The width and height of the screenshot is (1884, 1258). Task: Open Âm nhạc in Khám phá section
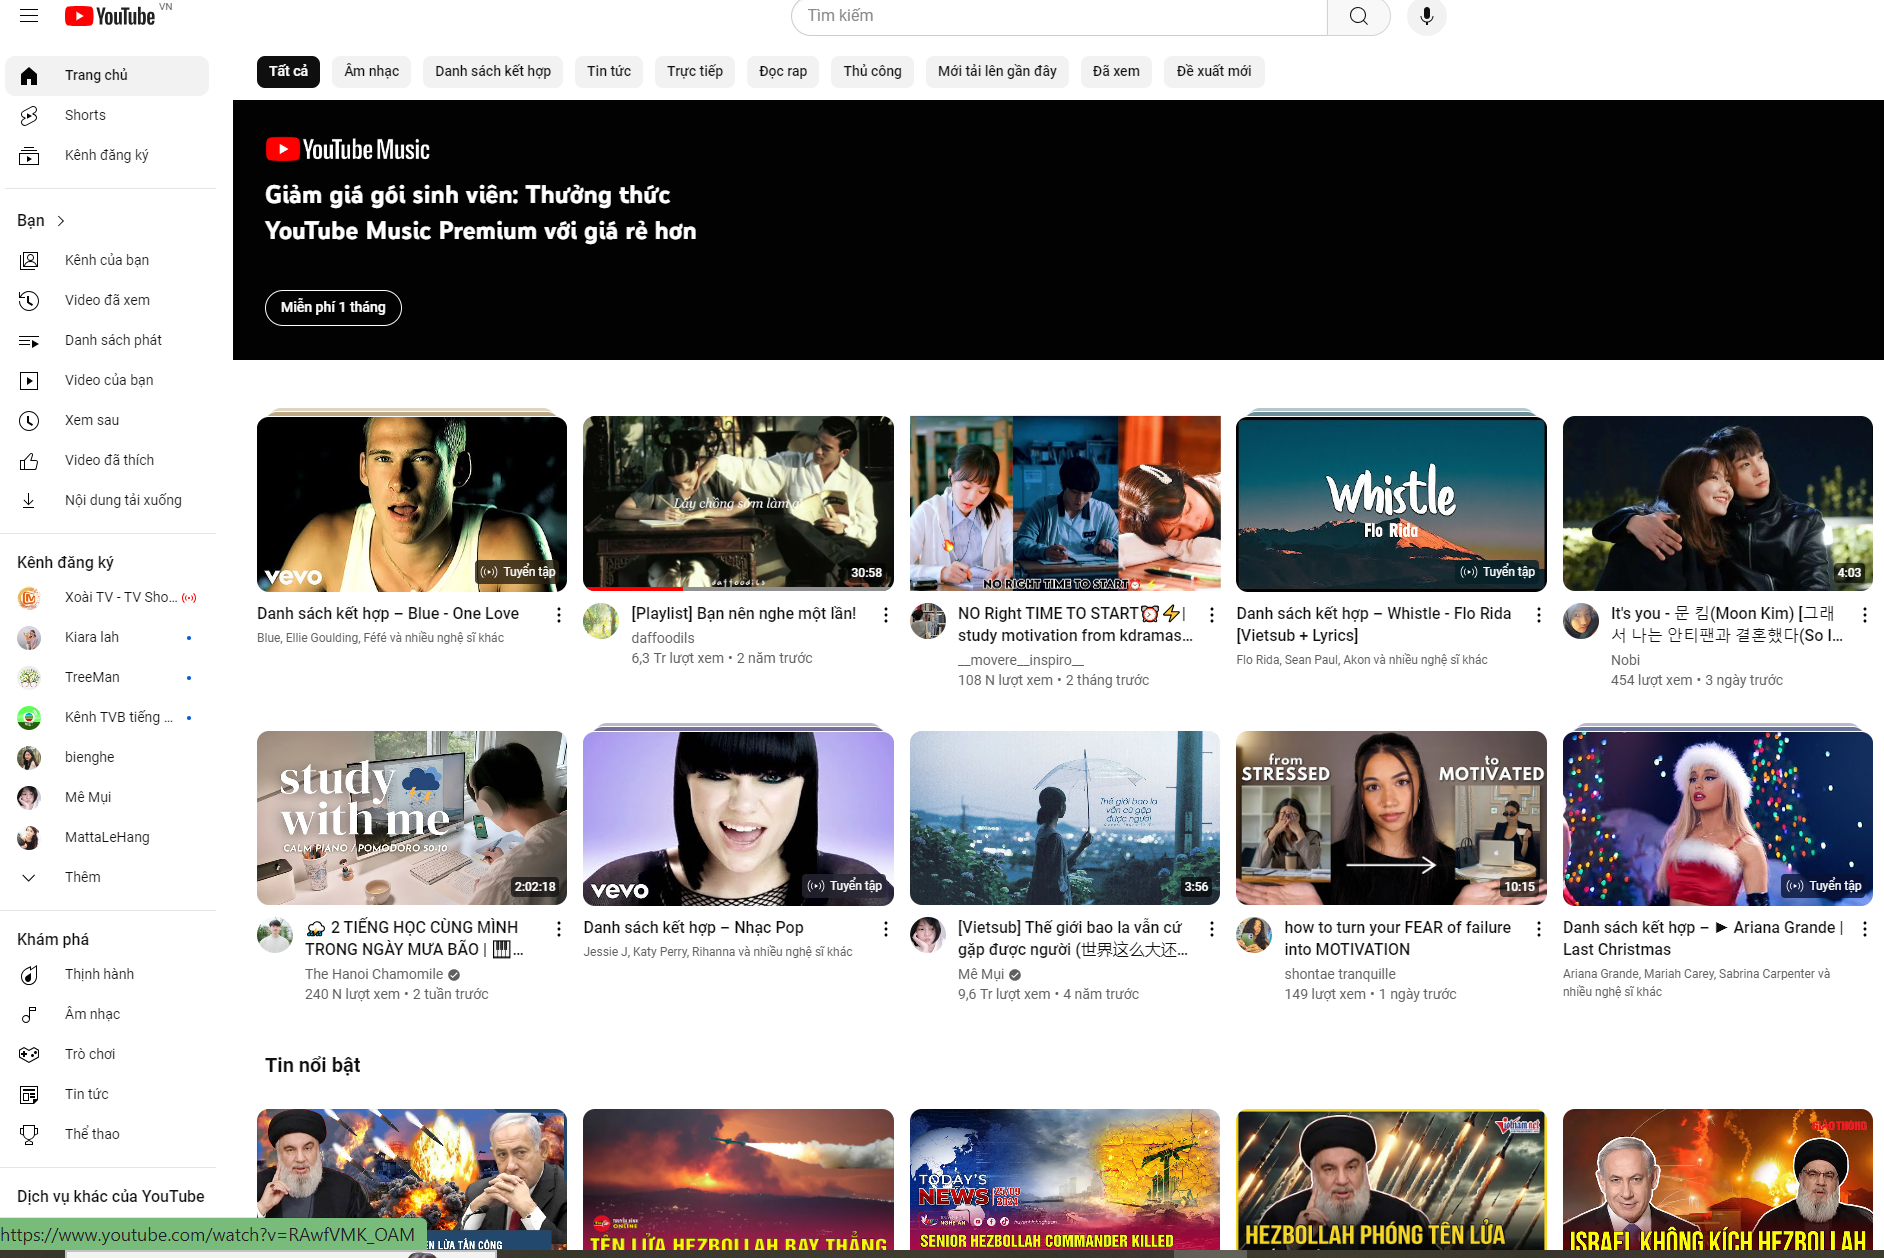[x=107, y=1015]
